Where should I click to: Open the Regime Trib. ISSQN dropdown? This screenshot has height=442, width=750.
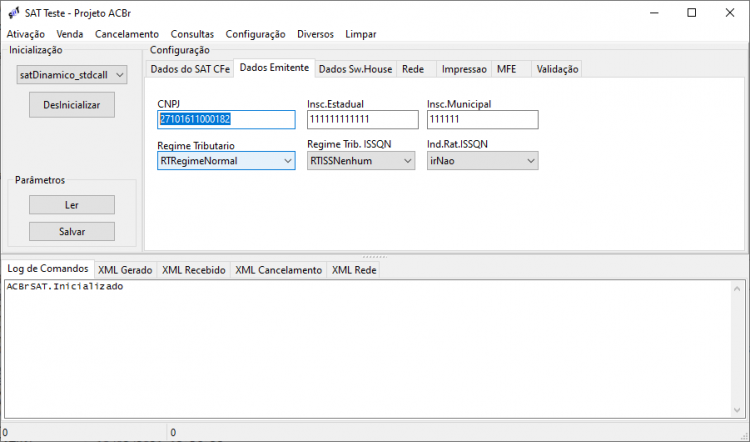point(361,161)
